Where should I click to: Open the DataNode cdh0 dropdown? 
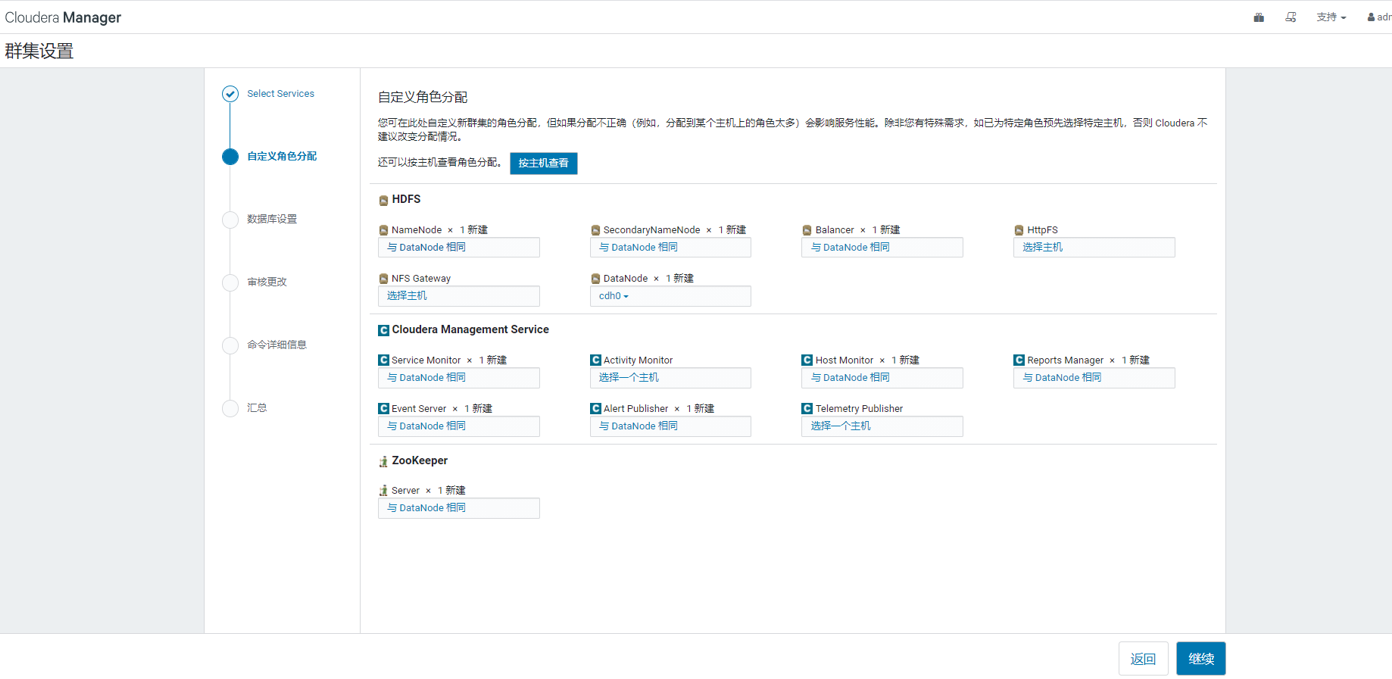click(x=670, y=296)
